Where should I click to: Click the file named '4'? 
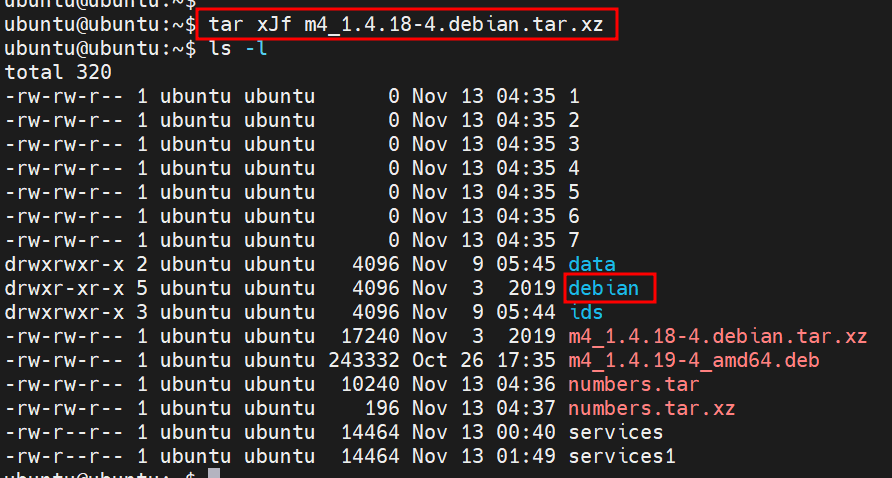click(x=574, y=168)
